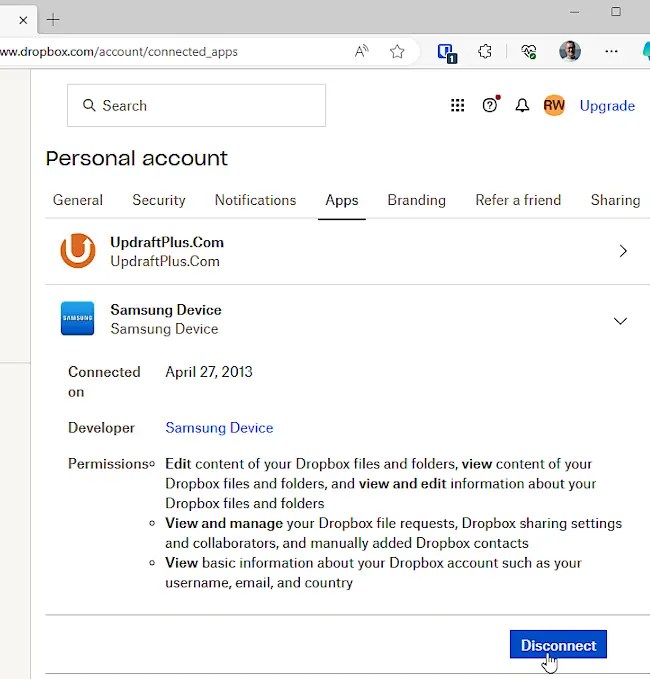The height and width of the screenshot is (679, 650).
Task: Maximize the browser window
Action: tap(616, 12)
